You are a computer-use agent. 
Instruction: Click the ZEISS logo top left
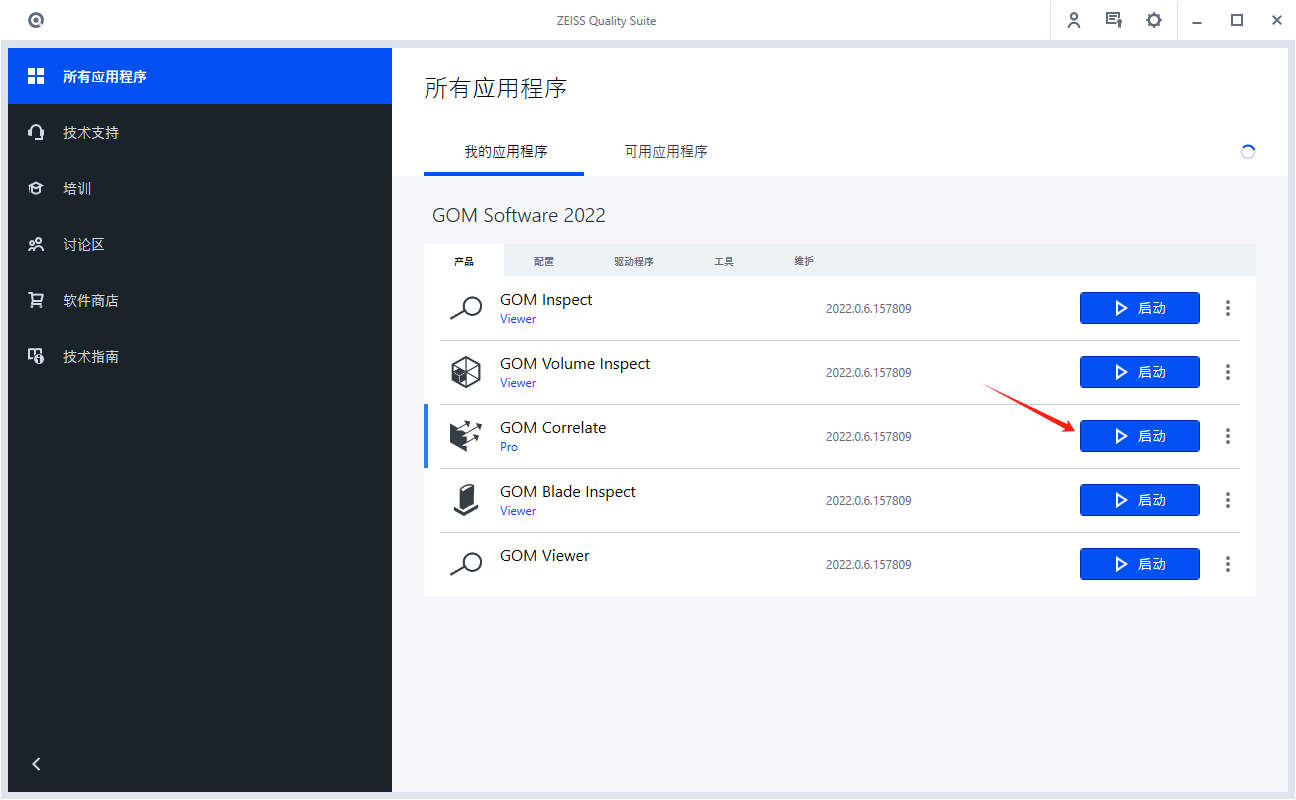(36, 20)
